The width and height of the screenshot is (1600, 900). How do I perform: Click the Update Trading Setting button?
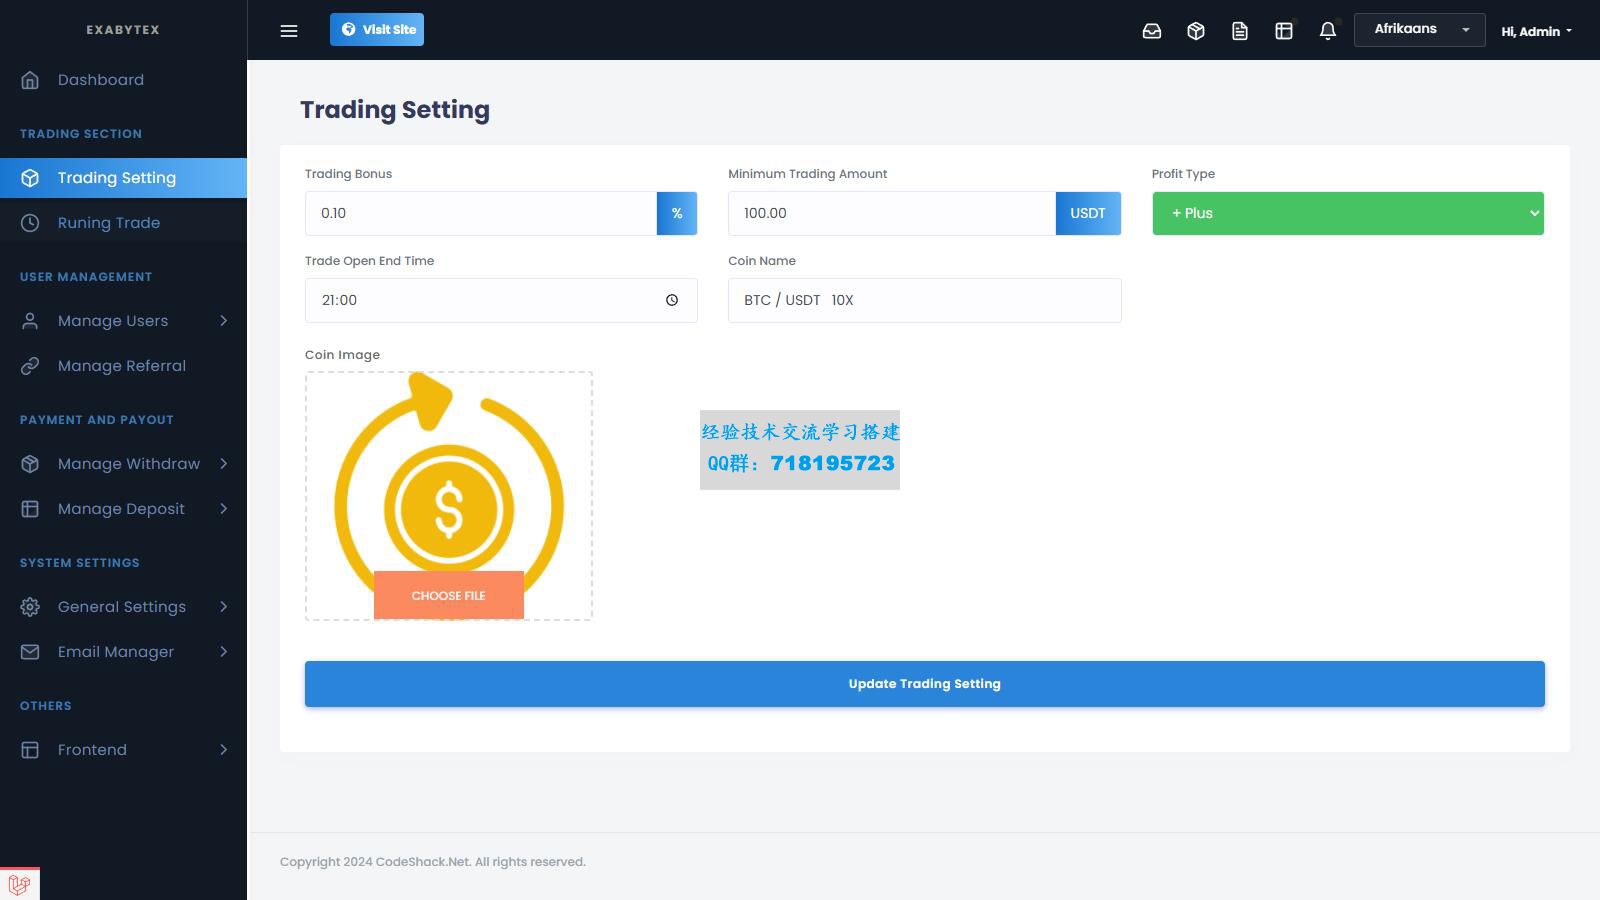(925, 684)
